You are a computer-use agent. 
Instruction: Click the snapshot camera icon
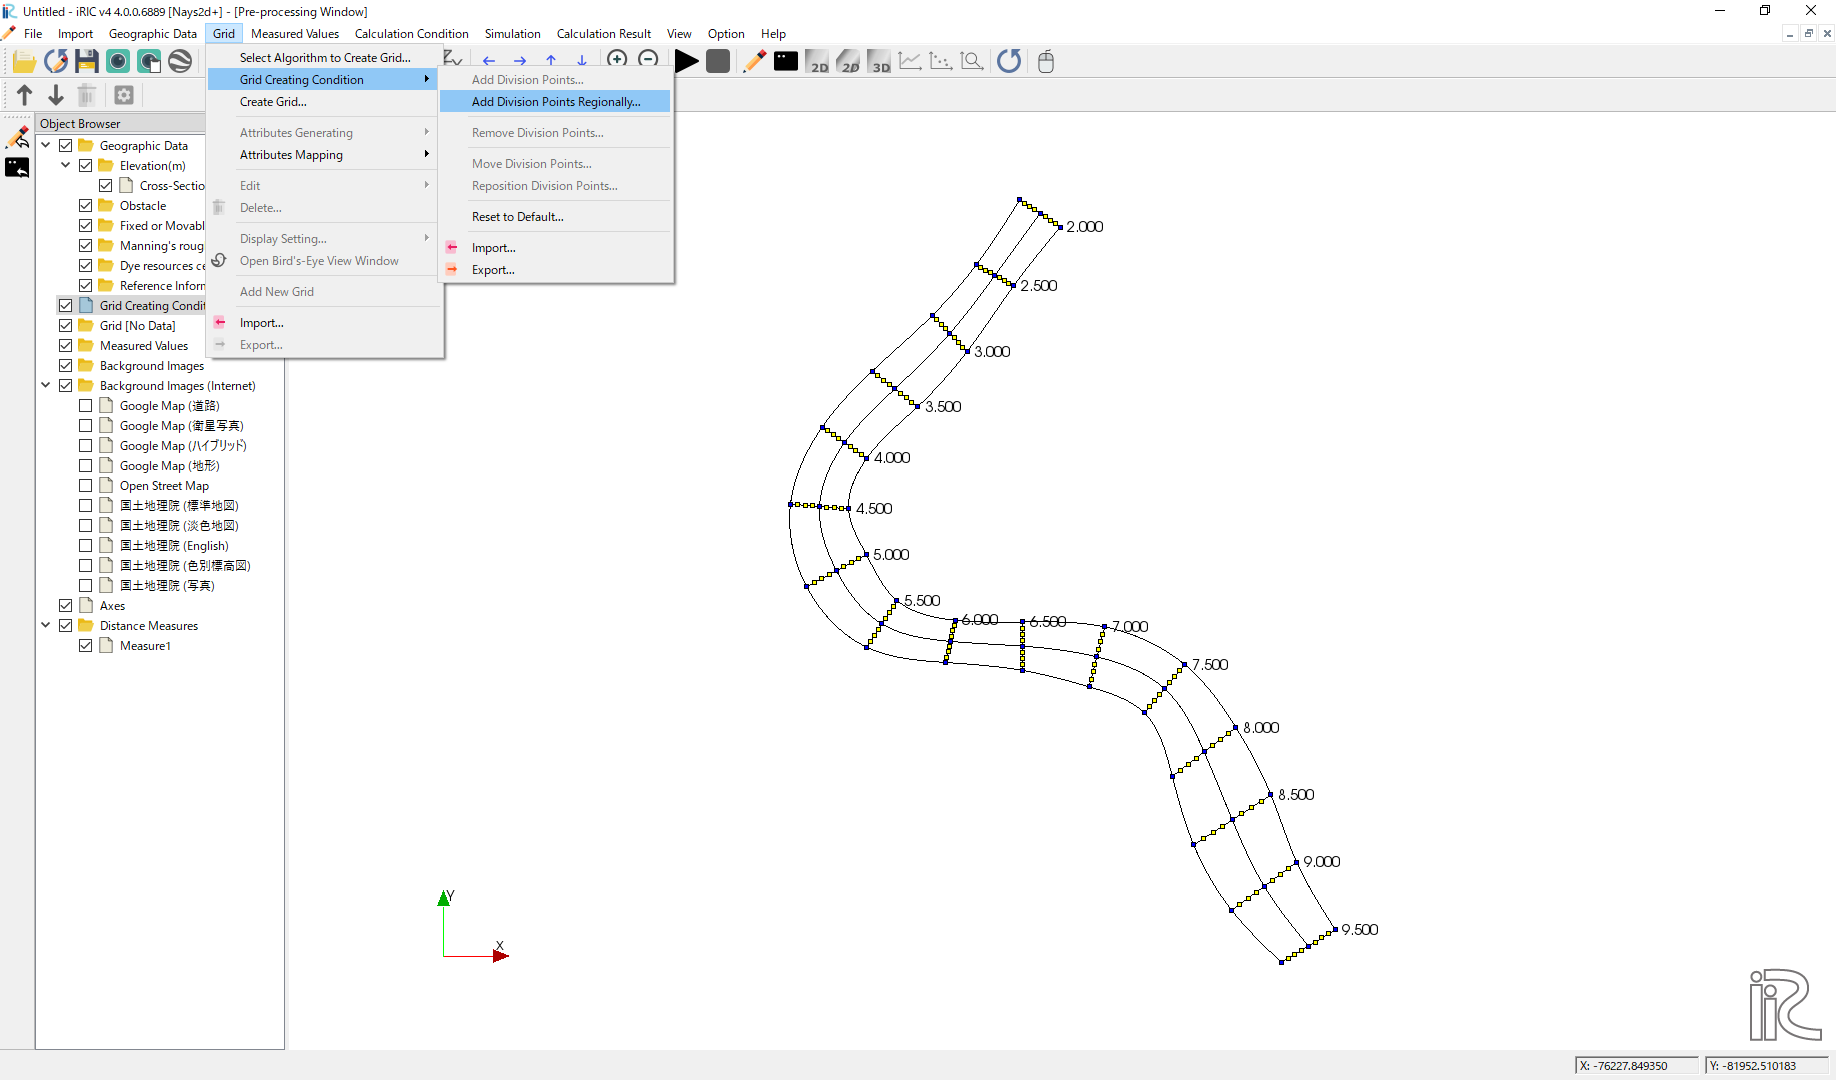tap(118, 62)
